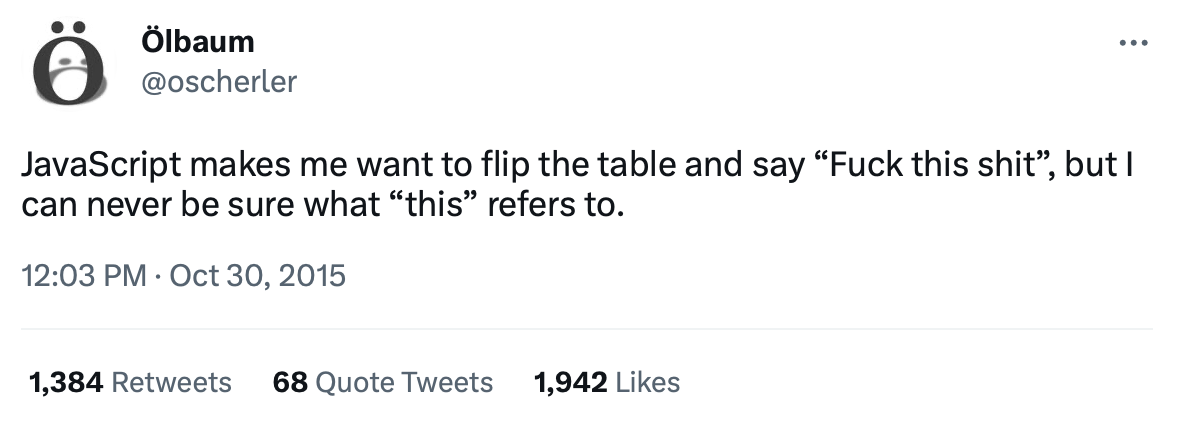The width and height of the screenshot is (1184, 432).
Task: Show the "Likes" label list
Action: (x=647, y=382)
